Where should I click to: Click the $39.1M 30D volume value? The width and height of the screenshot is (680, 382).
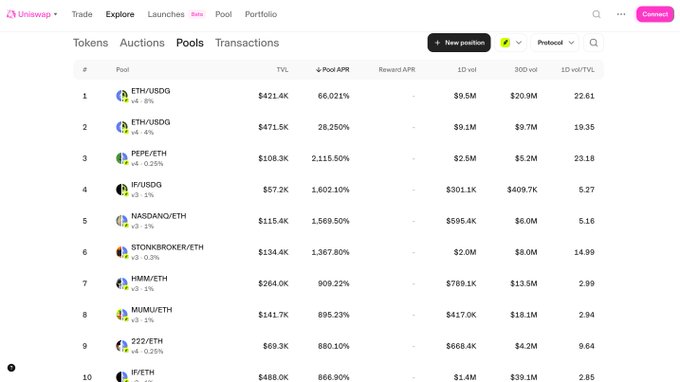(x=524, y=377)
